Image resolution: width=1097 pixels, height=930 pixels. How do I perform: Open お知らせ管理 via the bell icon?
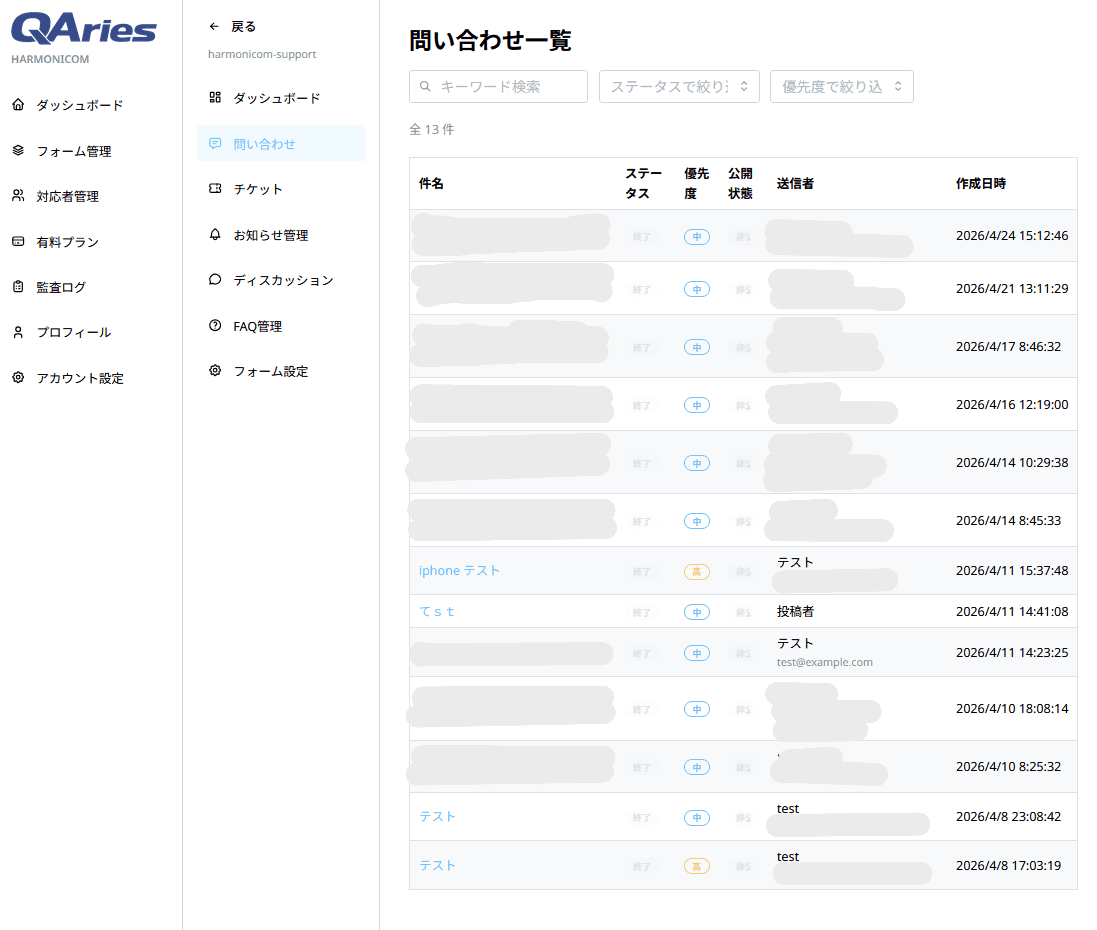point(214,234)
